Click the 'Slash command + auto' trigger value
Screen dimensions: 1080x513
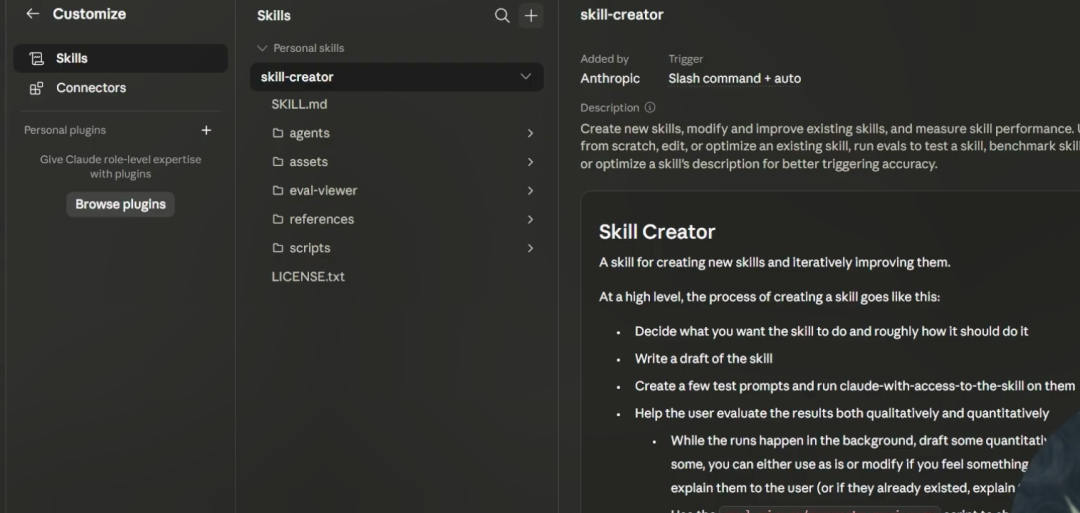(734, 78)
